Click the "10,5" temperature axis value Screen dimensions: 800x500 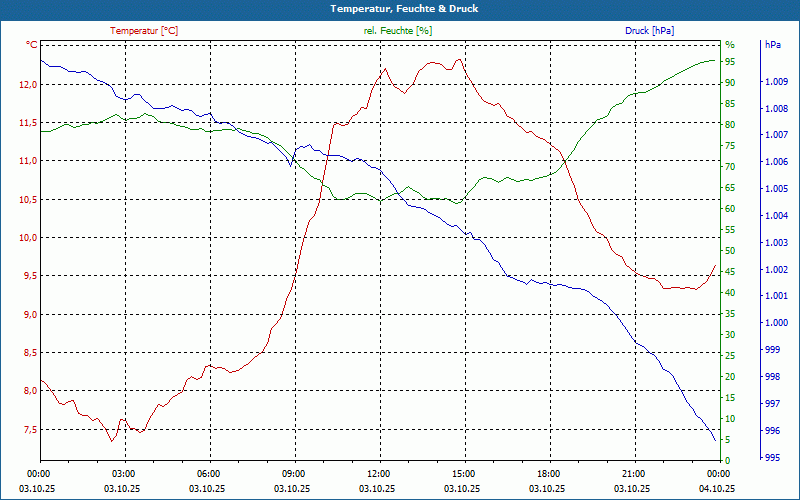(29, 199)
